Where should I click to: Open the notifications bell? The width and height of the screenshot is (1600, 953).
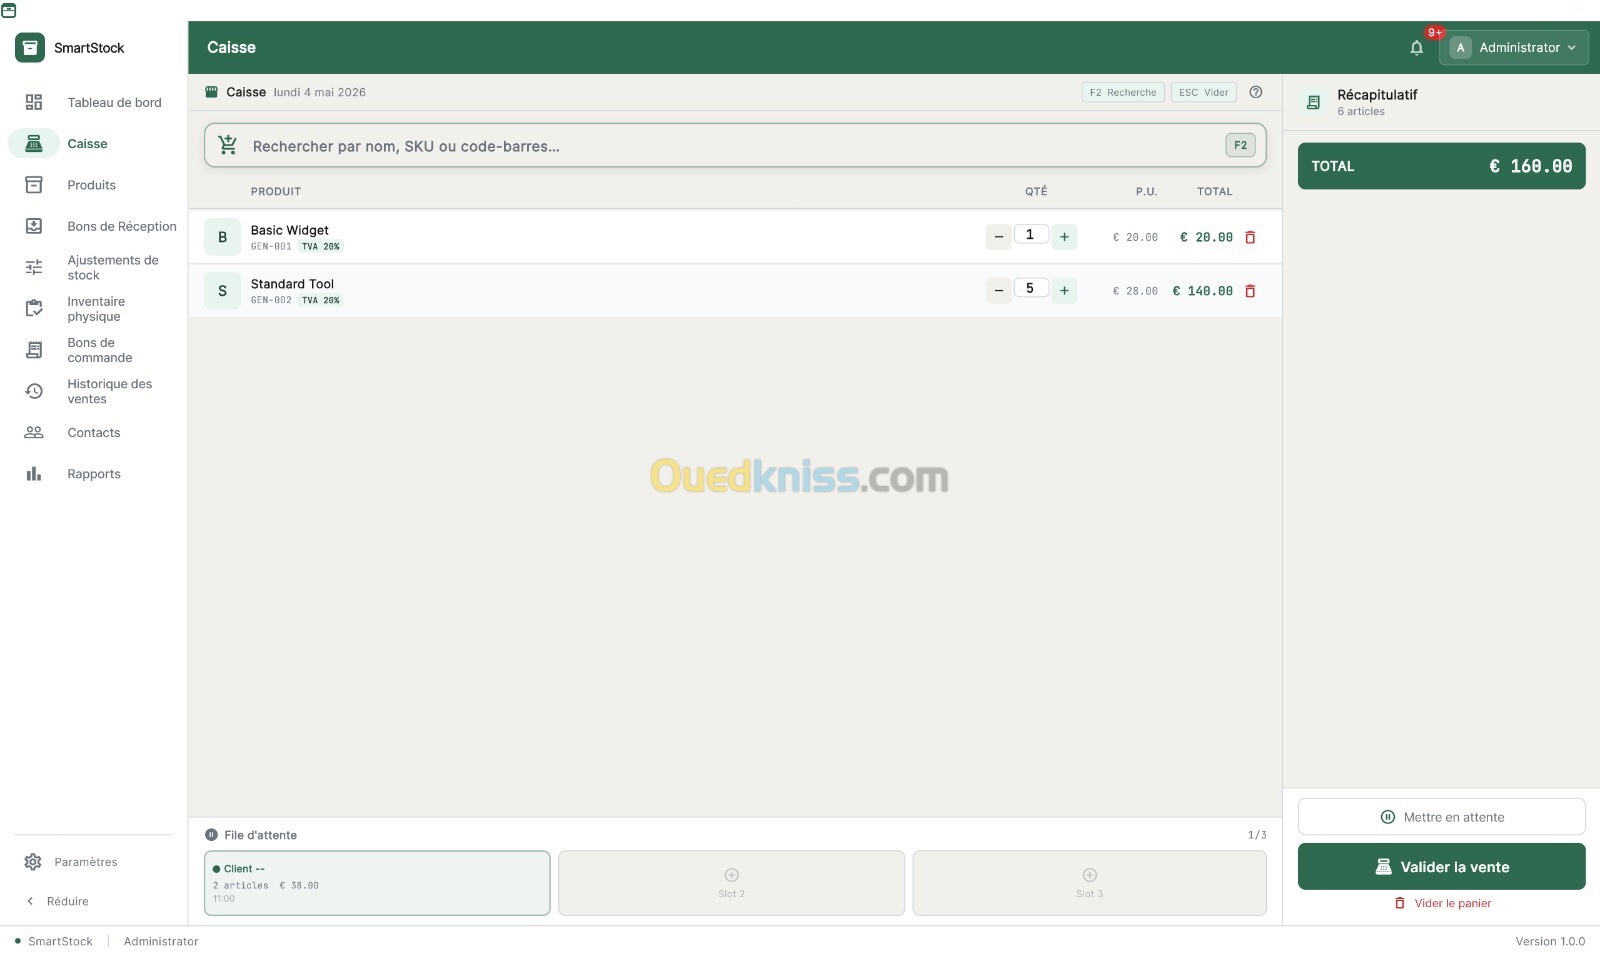[x=1416, y=47]
